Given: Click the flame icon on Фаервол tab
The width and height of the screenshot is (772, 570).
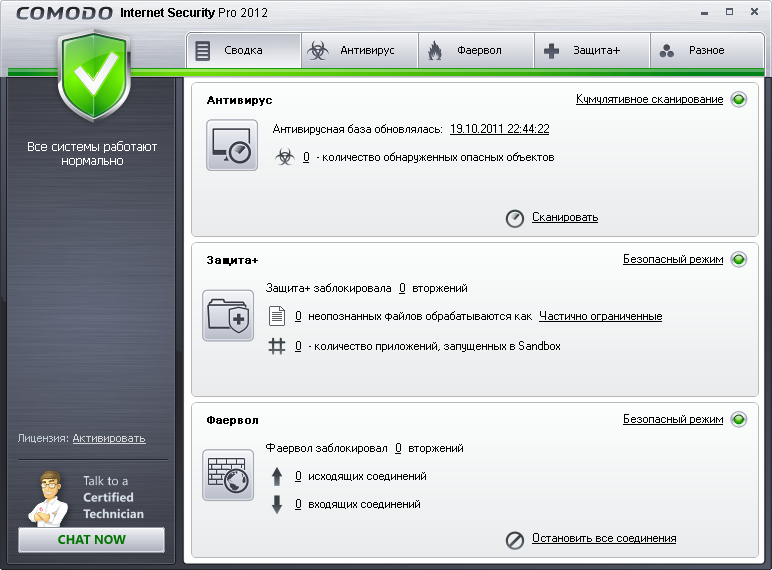Looking at the screenshot, I should (435, 50).
